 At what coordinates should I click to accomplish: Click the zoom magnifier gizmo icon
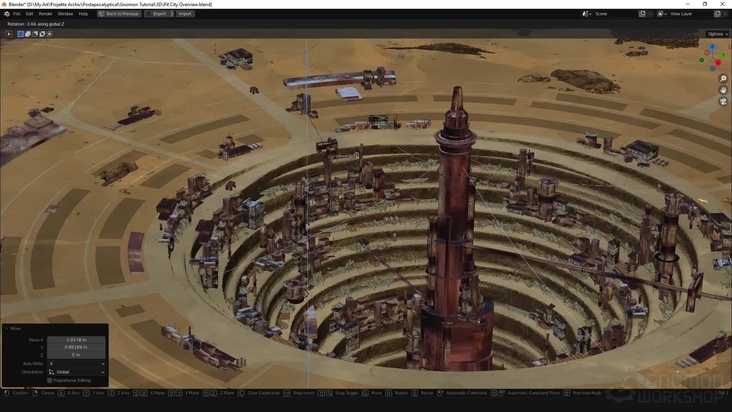723,78
